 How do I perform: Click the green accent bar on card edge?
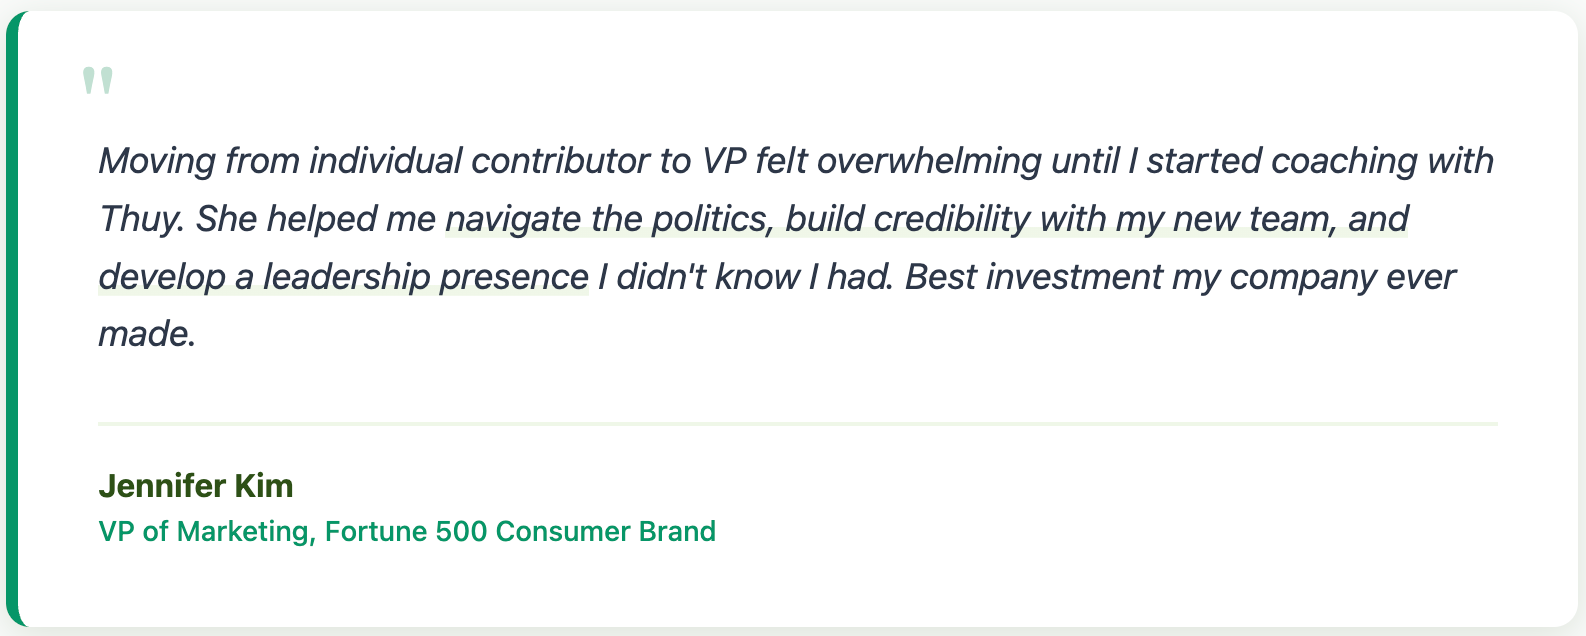(11, 318)
